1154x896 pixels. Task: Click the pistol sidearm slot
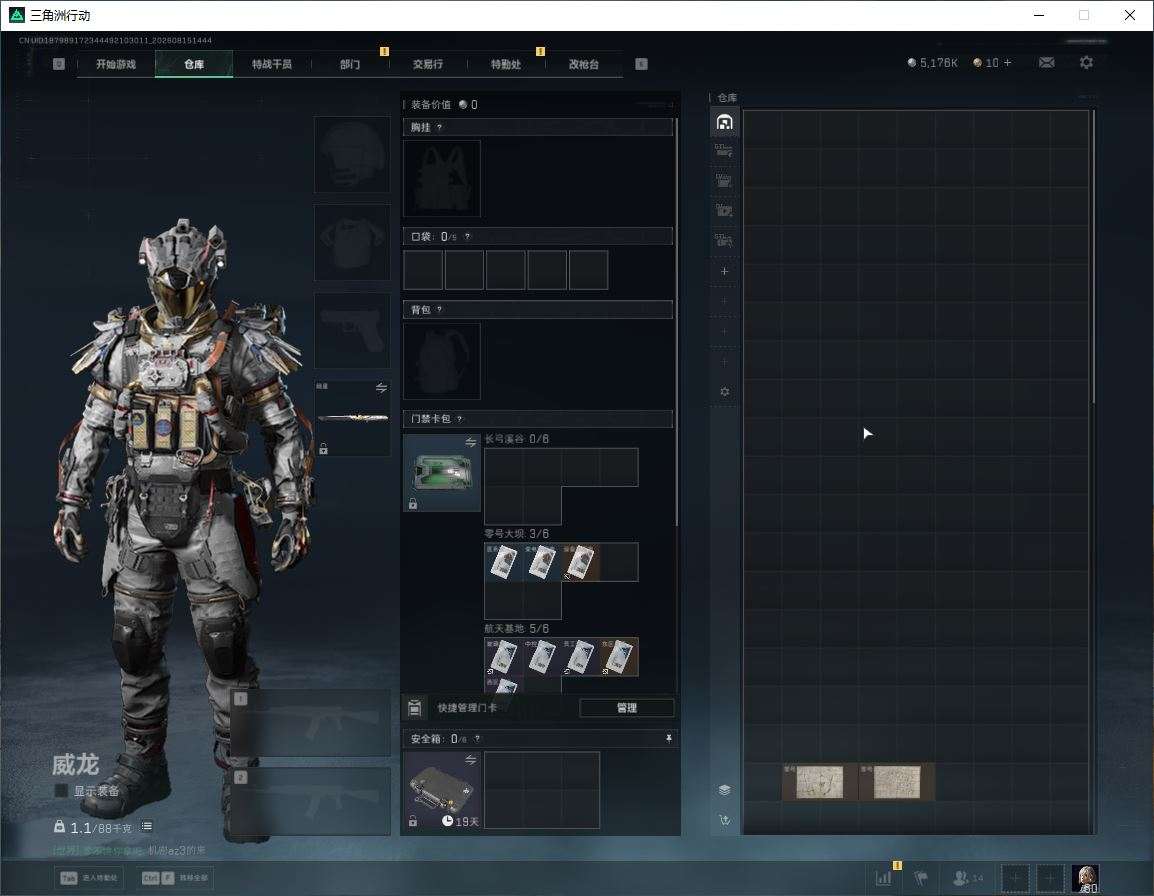click(x=353, y=330)
